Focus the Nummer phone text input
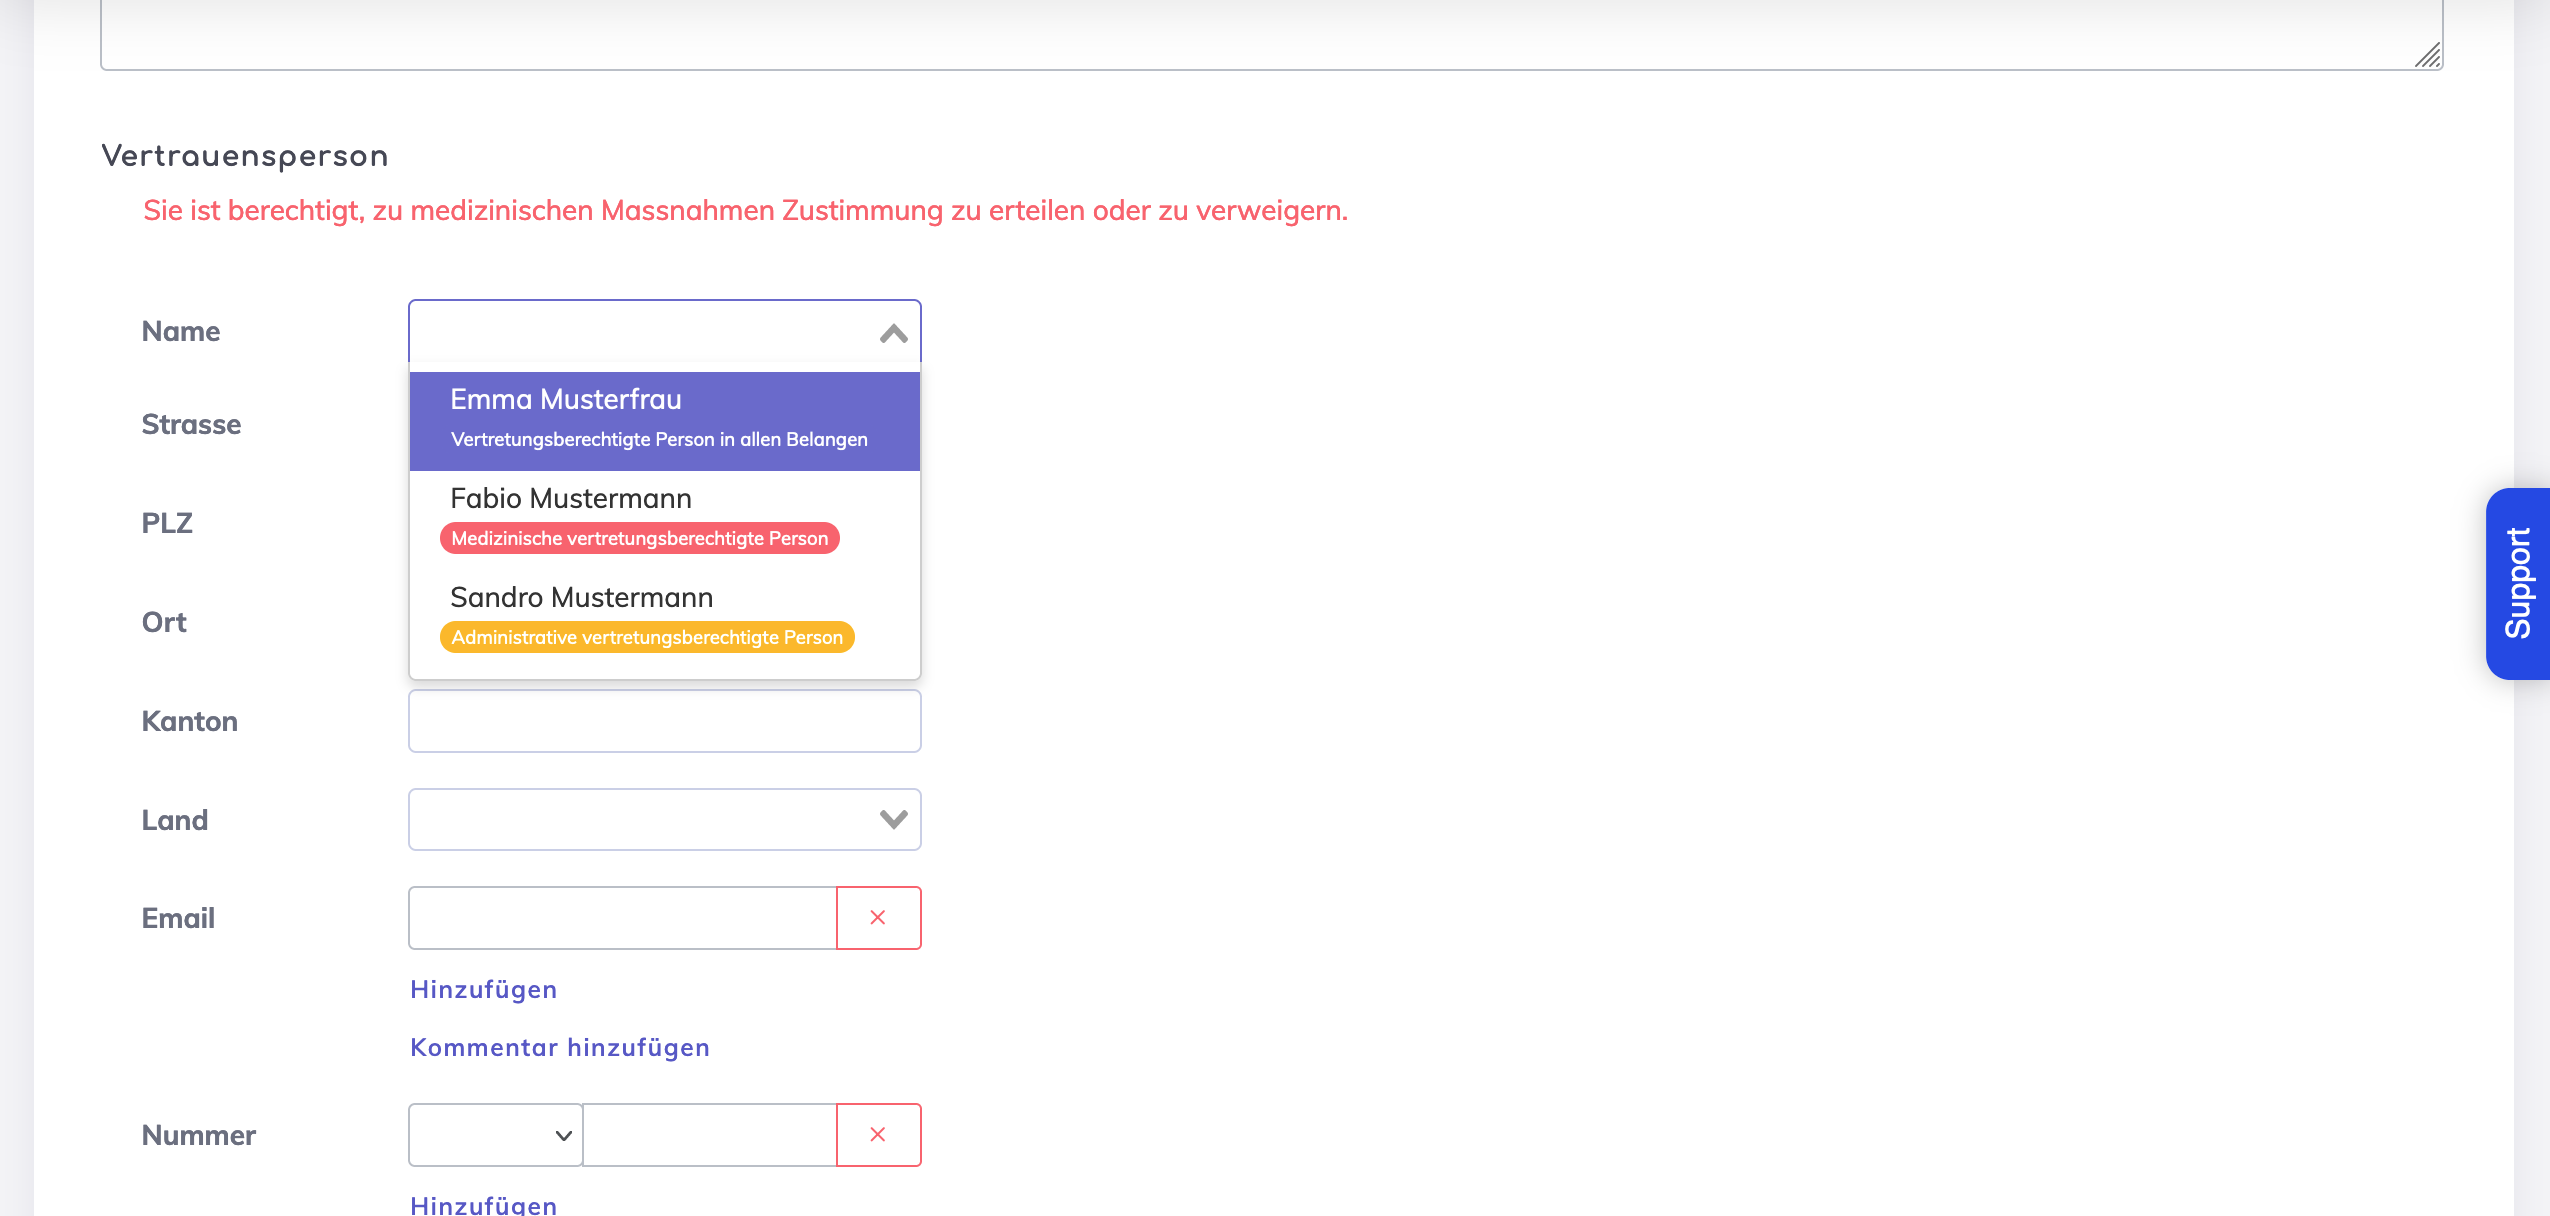The height and width of the screenshot is (1216, 2550). [x=709, y=1134]
